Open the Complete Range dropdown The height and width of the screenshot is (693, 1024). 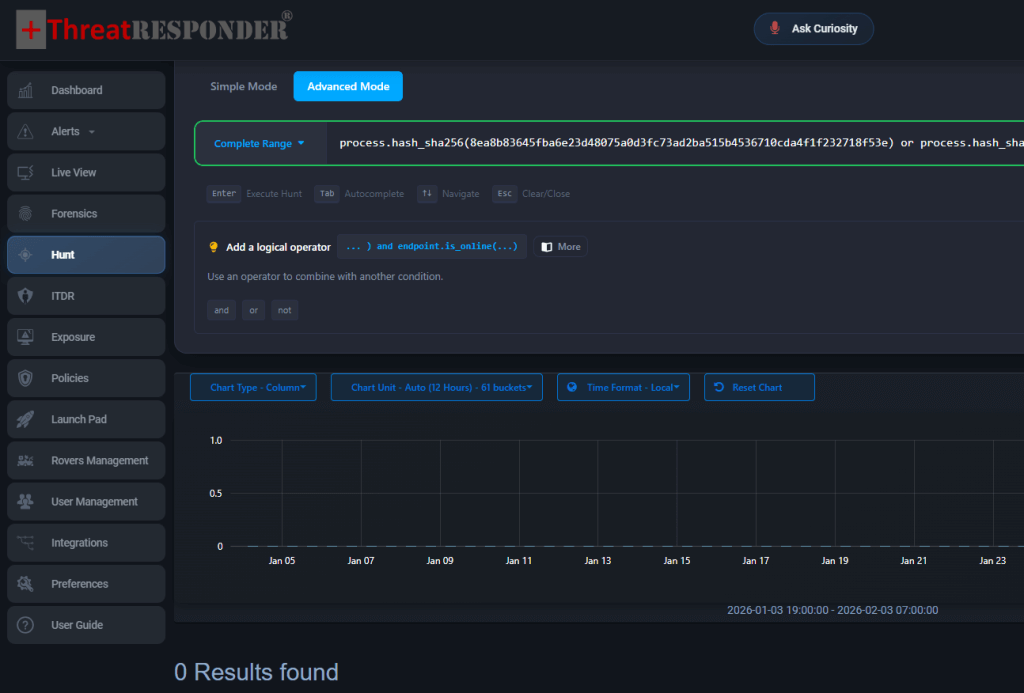[259, 144]
